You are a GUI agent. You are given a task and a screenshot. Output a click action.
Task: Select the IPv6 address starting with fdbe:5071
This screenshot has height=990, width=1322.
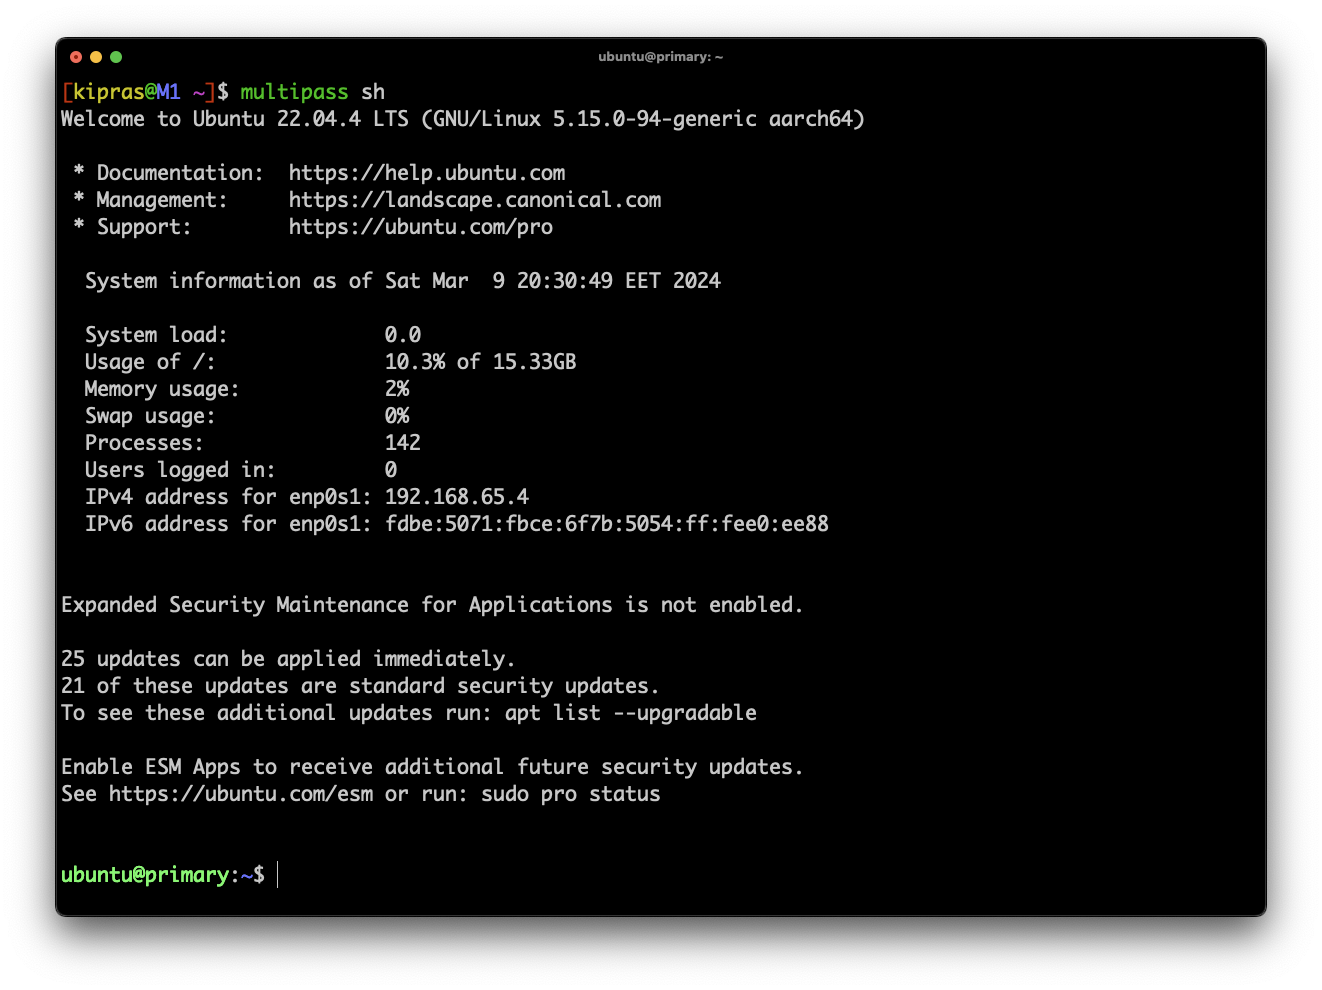pos(607,524)
